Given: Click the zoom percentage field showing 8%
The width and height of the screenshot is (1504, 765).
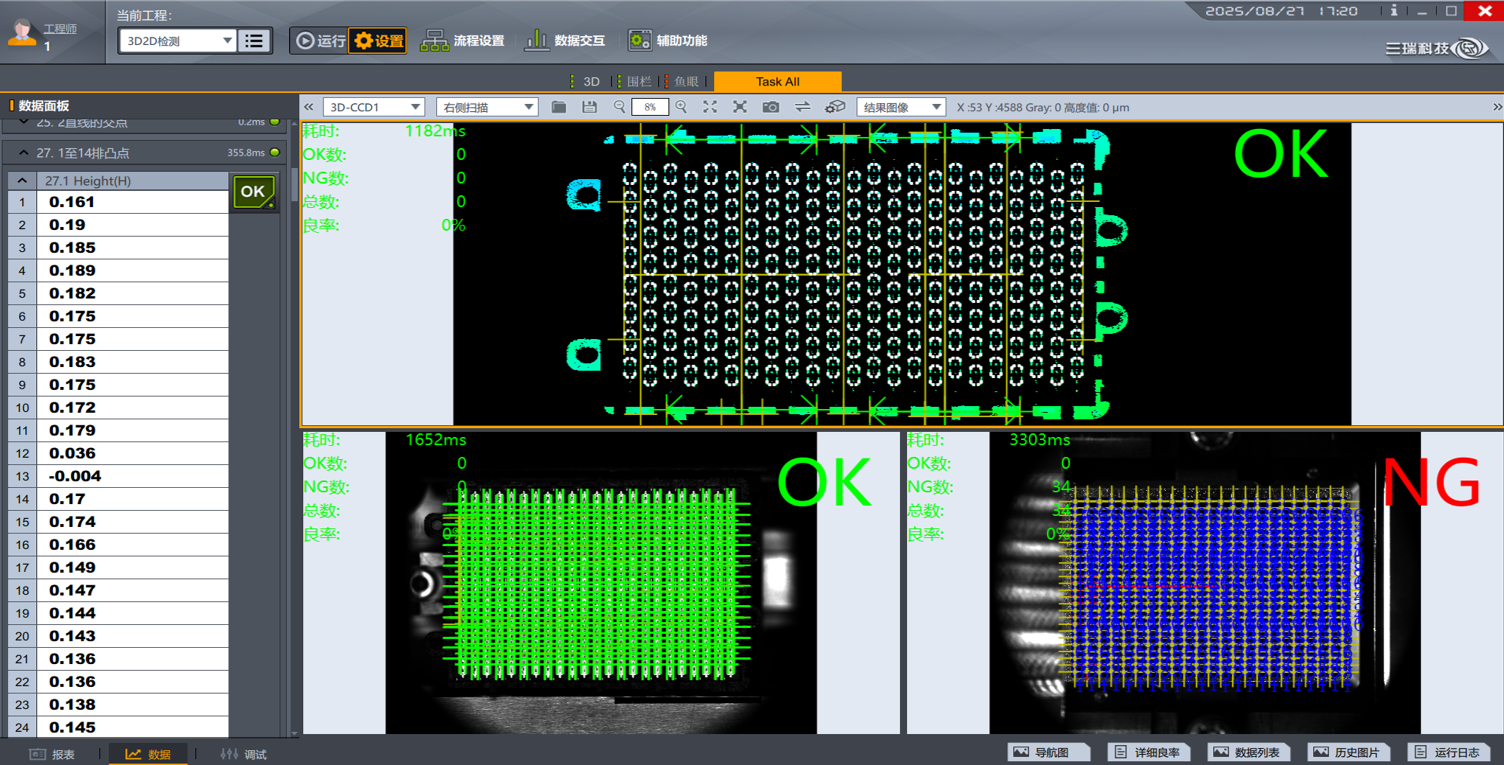Looking at the screenshot, I should [x=650, y=107].
